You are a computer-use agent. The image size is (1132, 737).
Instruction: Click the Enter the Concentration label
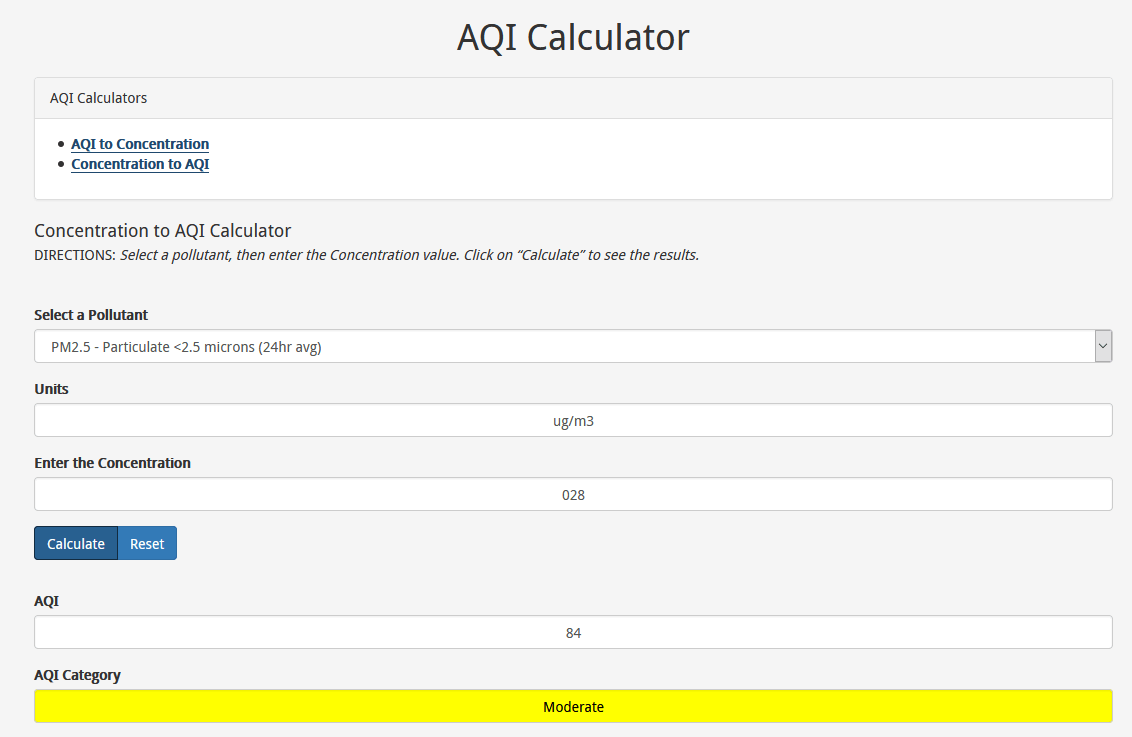[112, 463]
